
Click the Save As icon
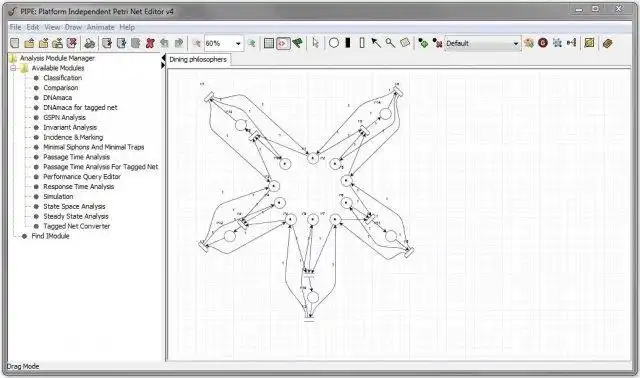point(58,43)
